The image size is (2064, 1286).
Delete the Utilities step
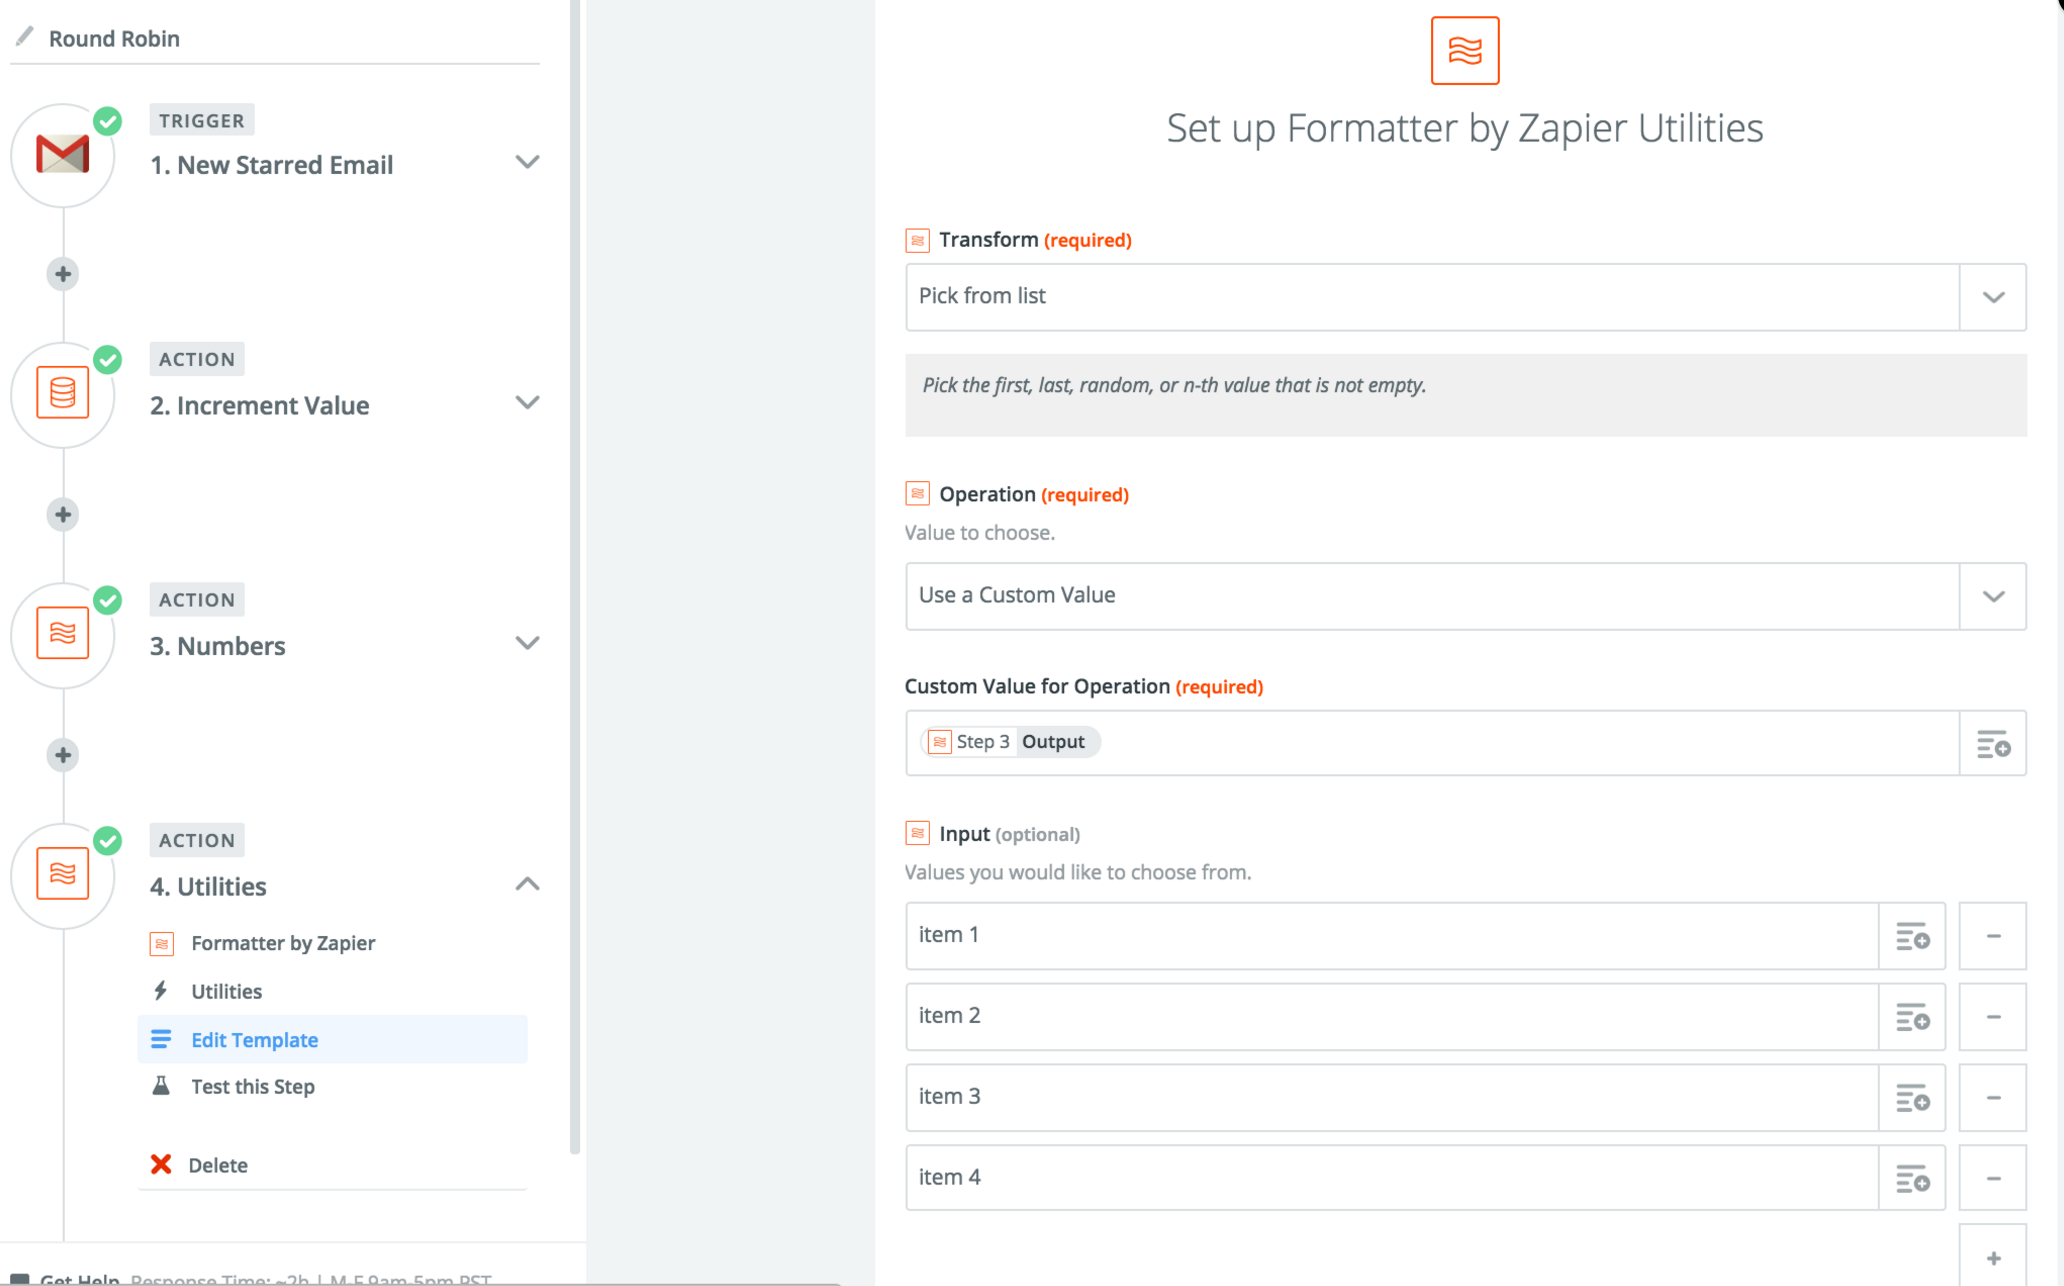[x=217, y=1165]
